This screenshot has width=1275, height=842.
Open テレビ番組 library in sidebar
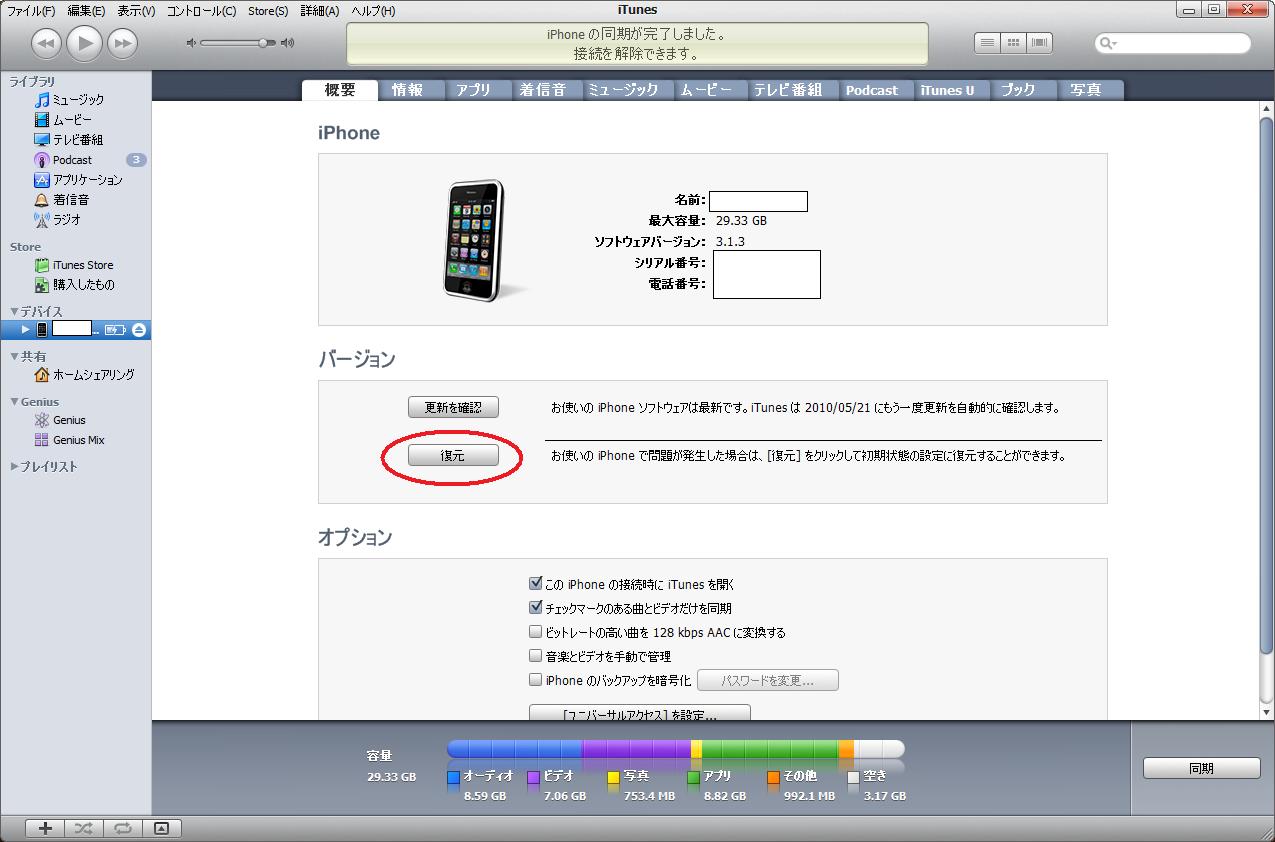click(x=69, y=140)
